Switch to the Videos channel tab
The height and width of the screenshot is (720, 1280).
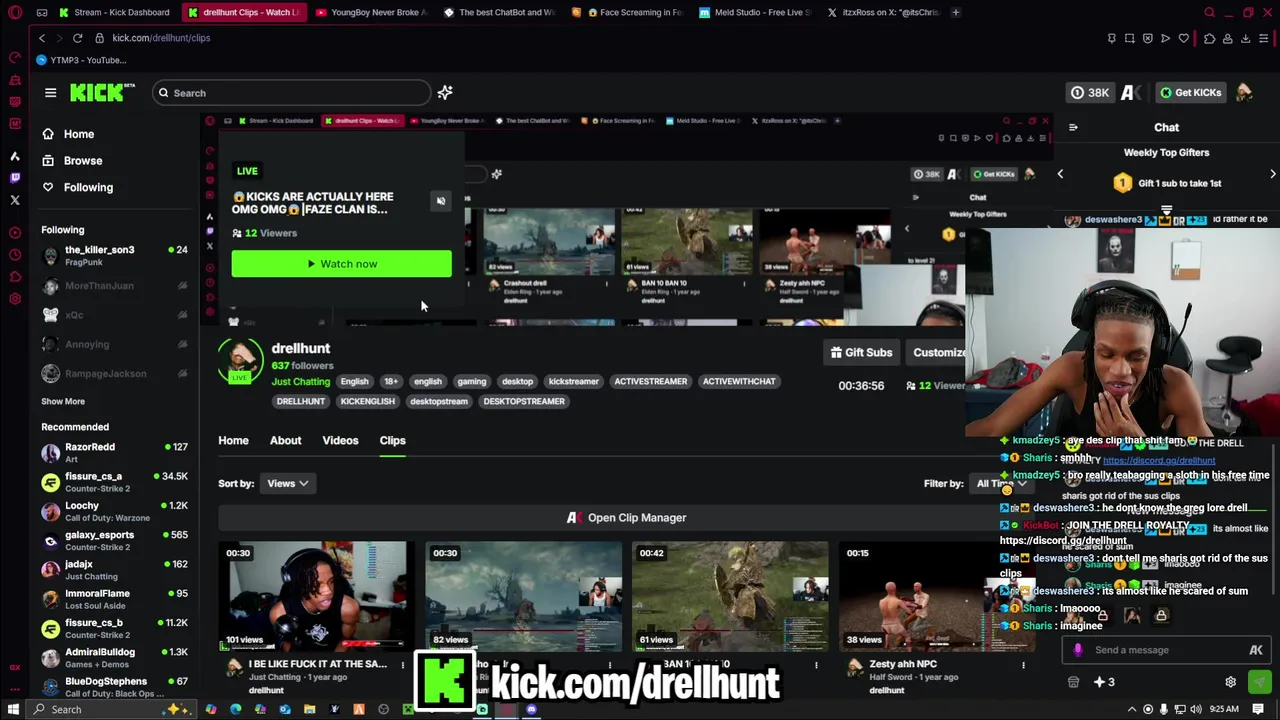340,441
